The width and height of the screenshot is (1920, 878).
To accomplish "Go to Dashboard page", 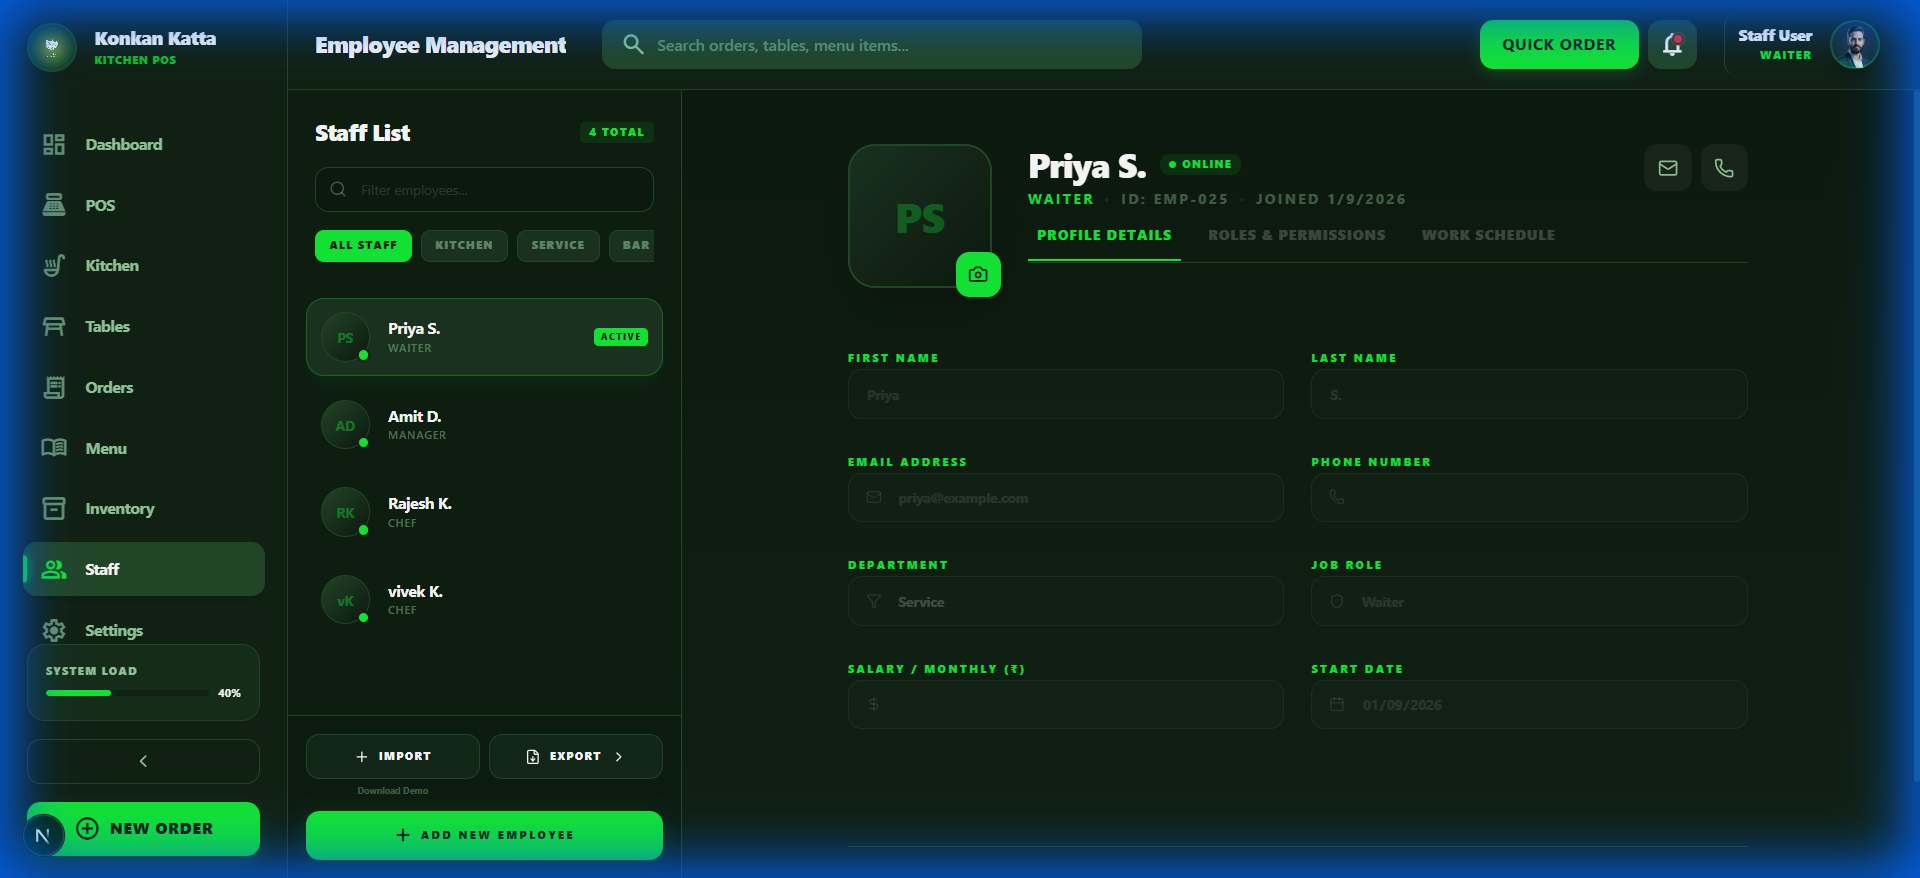I will (x=144, y=144).
